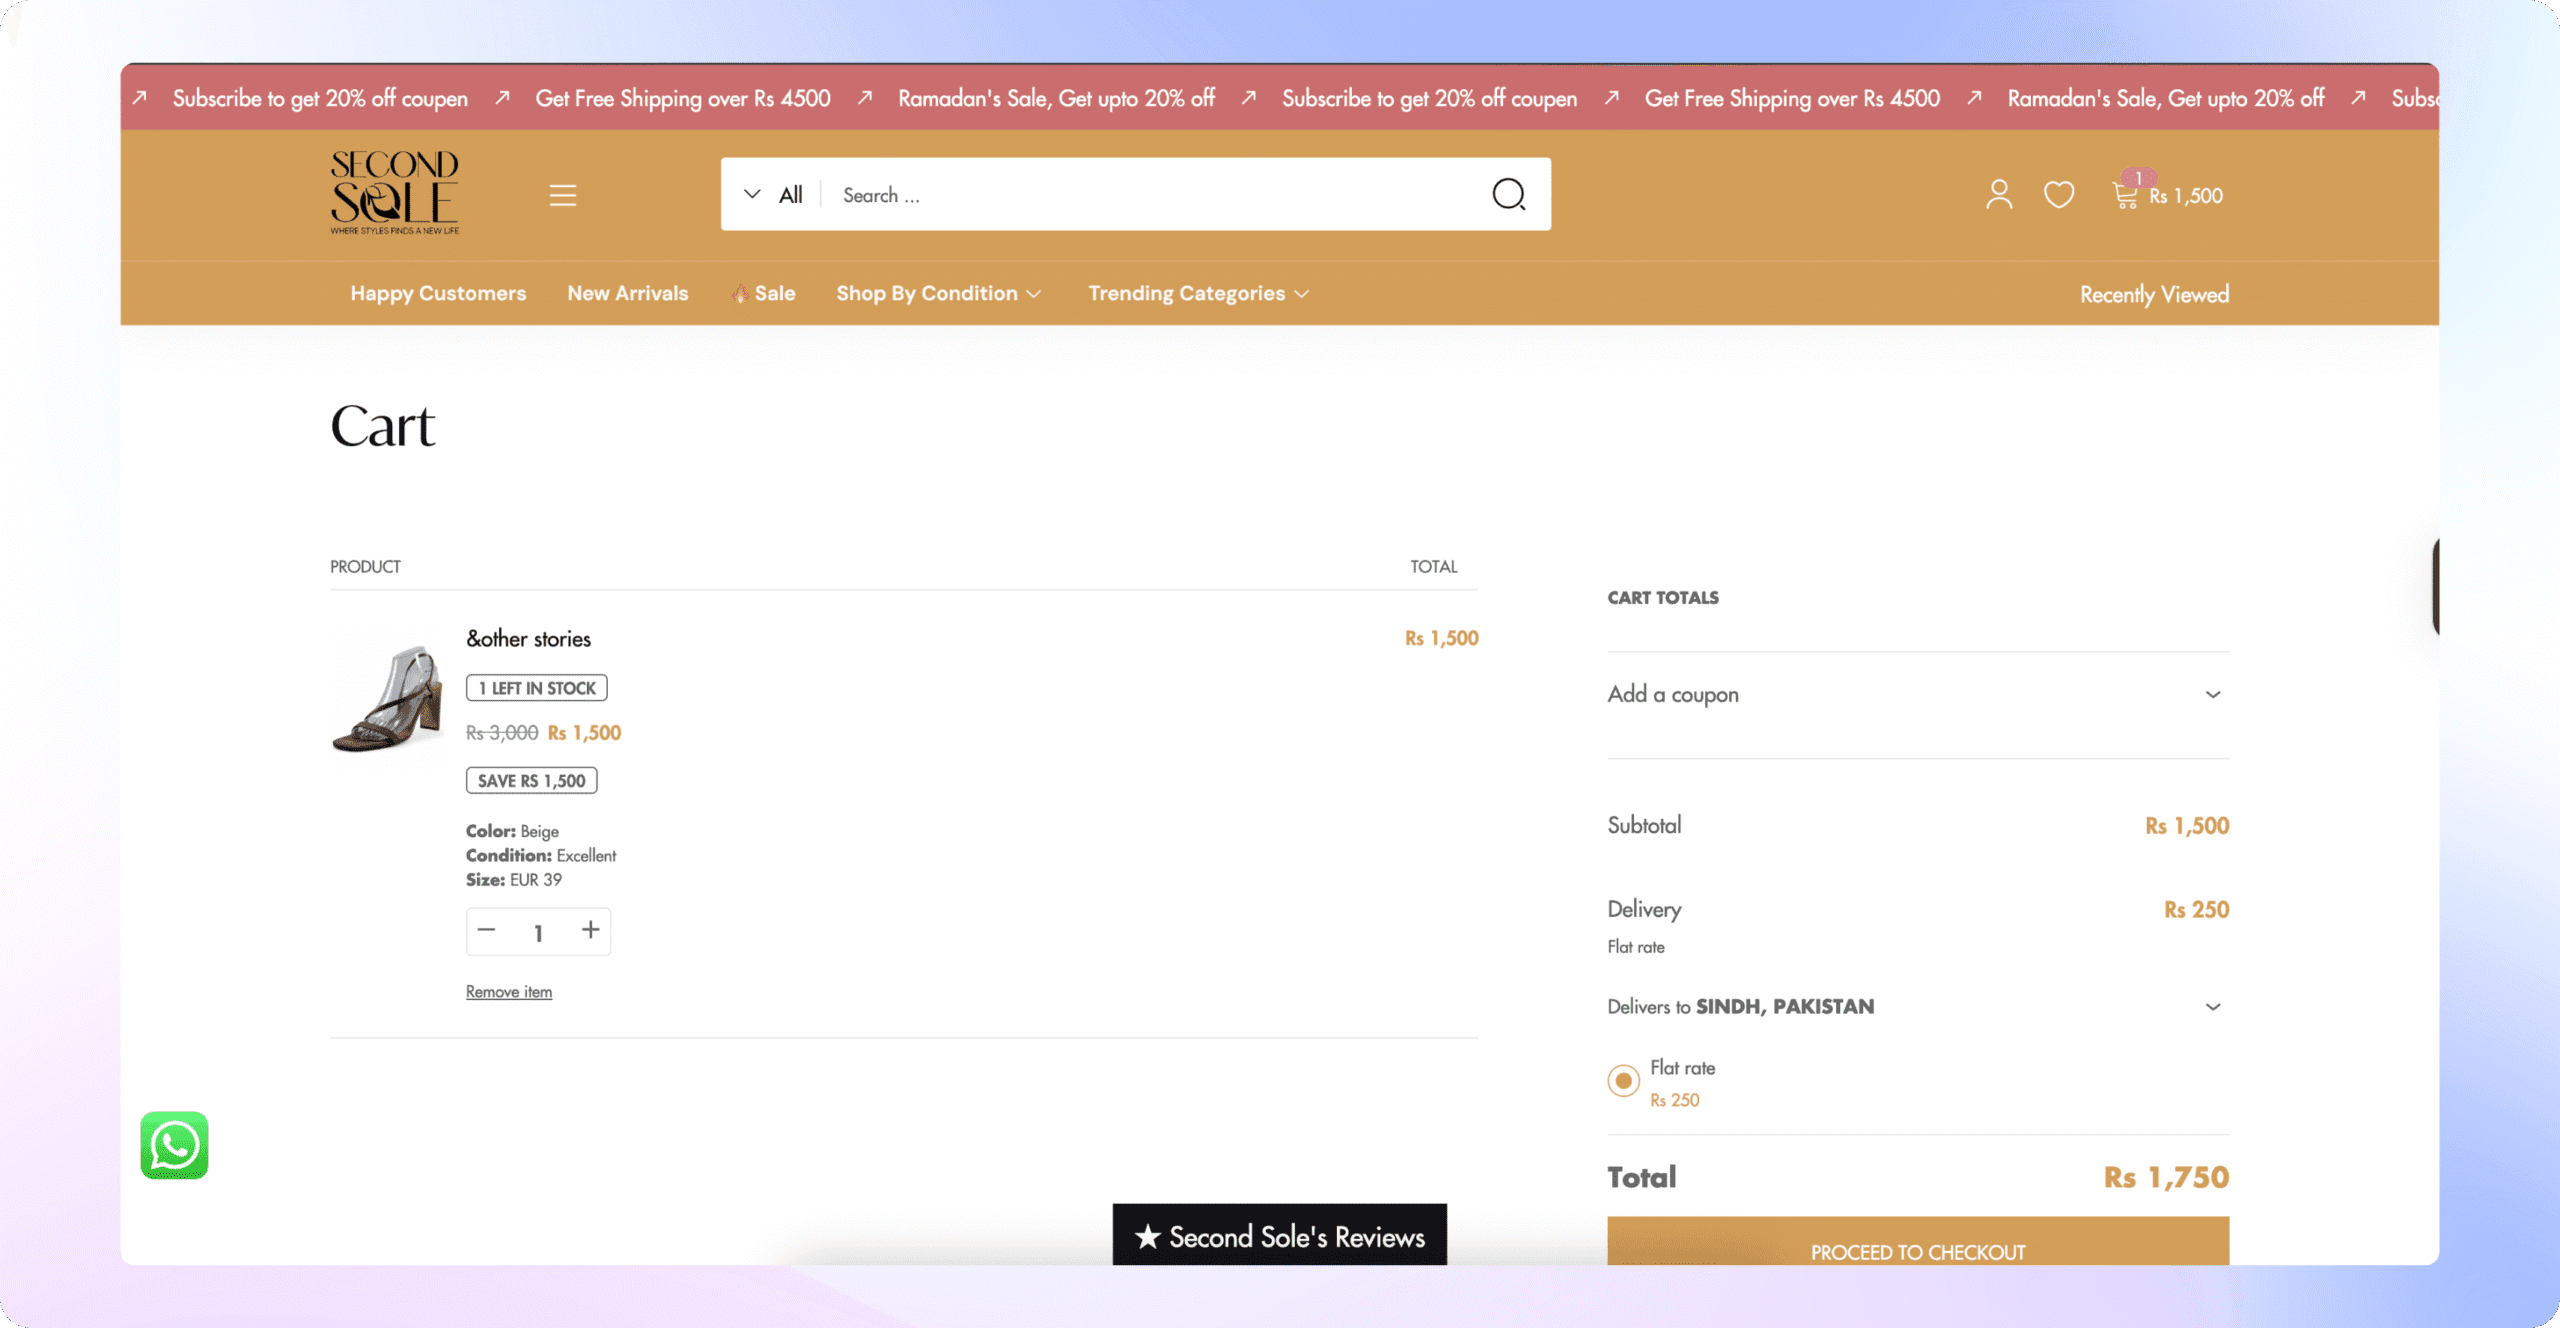2560x1328 pixels.
Task: Click the Second Sole logo
Action: point(395,192)
